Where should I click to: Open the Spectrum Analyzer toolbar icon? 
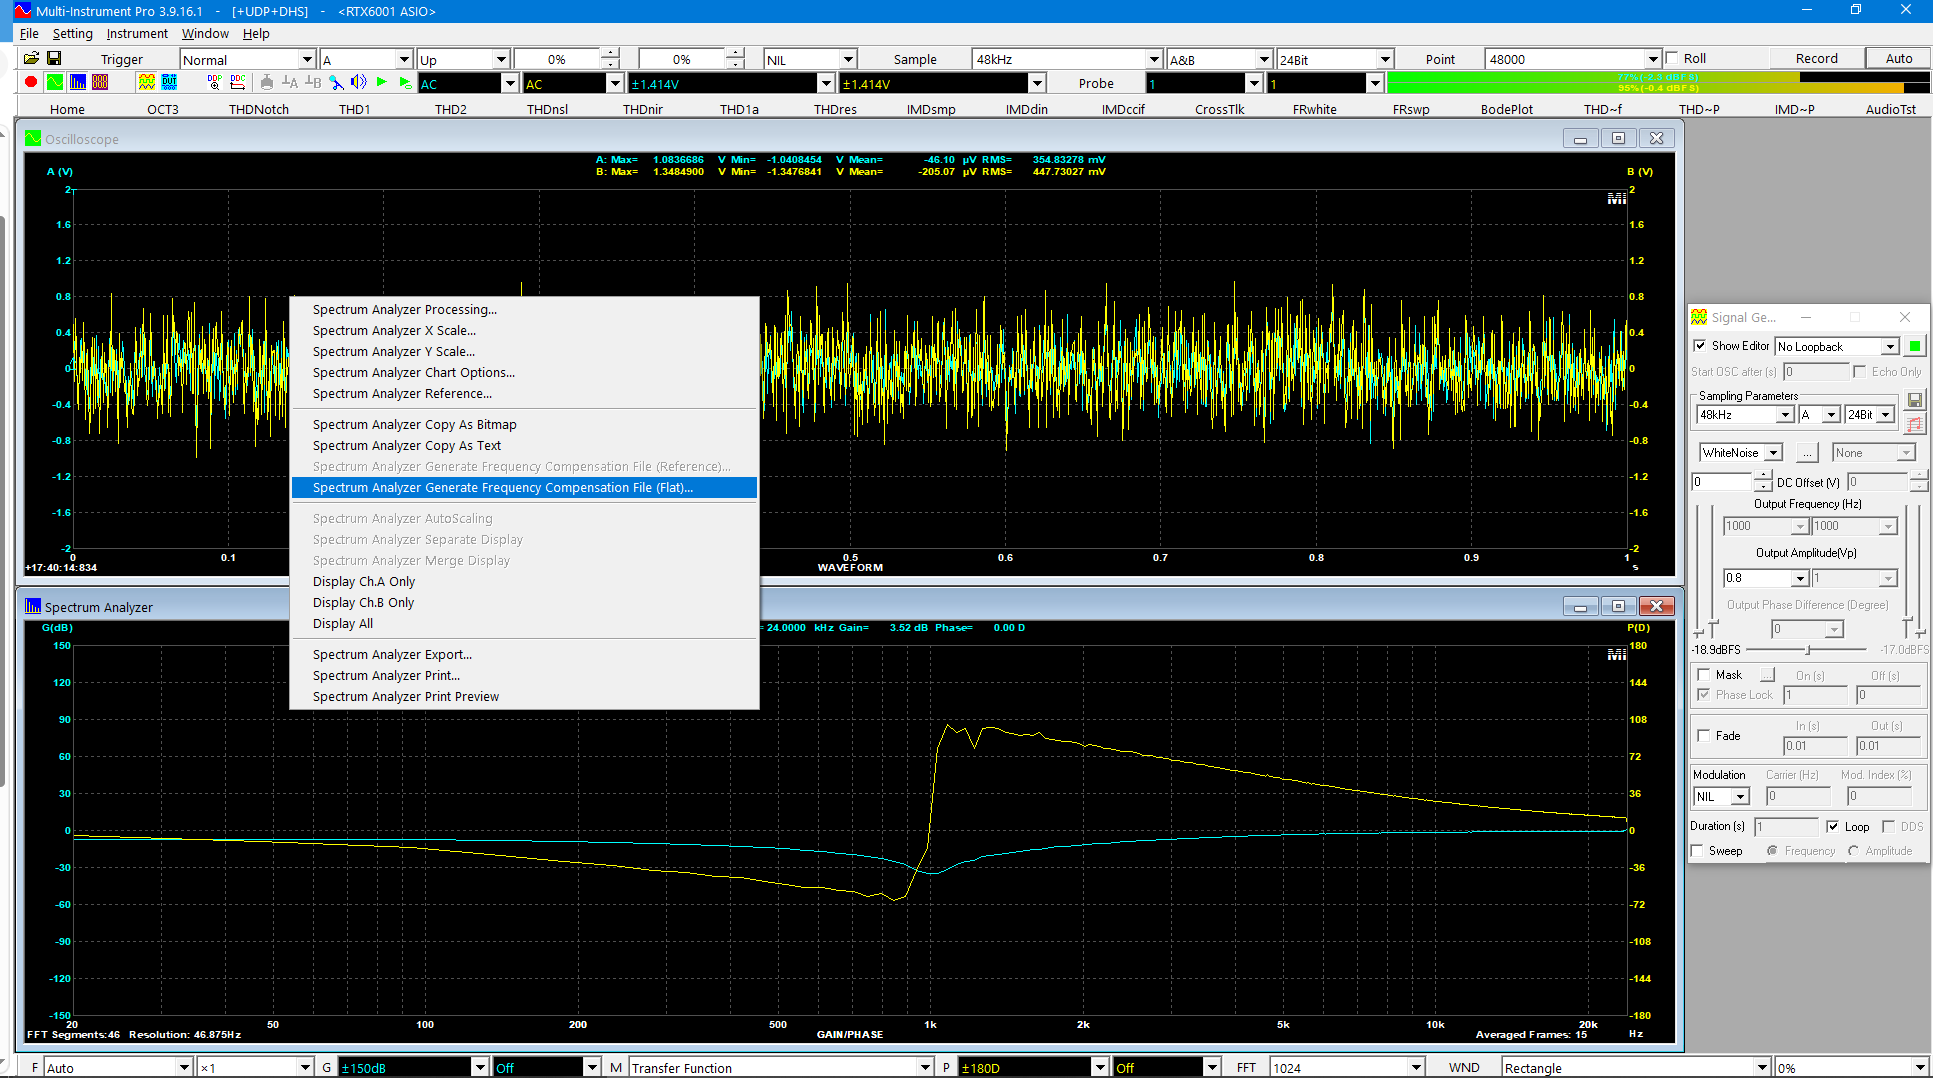[x=78, y=83]
